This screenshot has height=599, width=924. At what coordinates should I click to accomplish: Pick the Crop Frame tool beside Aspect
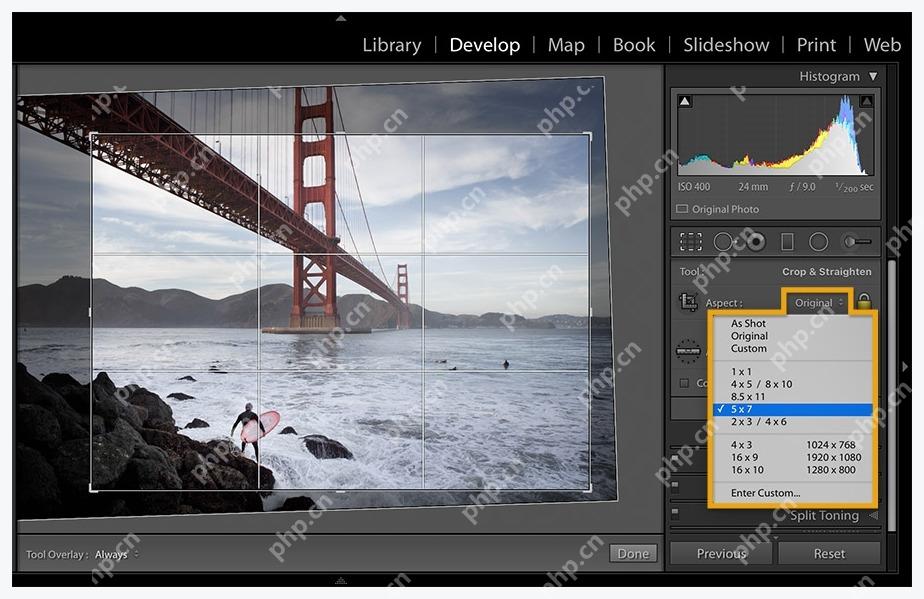[688, 302]
